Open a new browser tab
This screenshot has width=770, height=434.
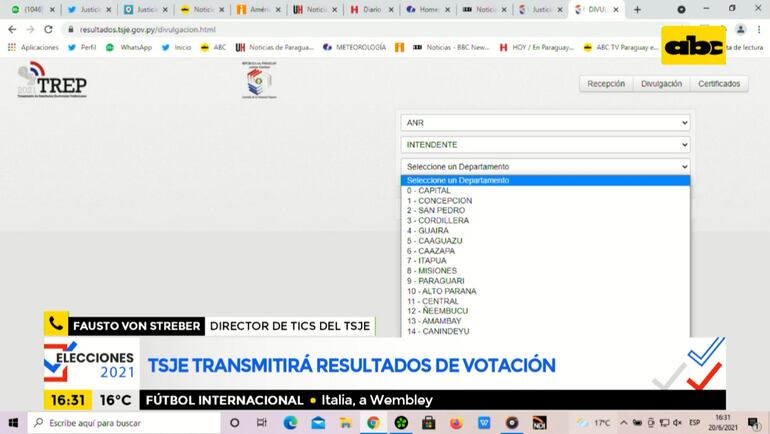[637, 10]
